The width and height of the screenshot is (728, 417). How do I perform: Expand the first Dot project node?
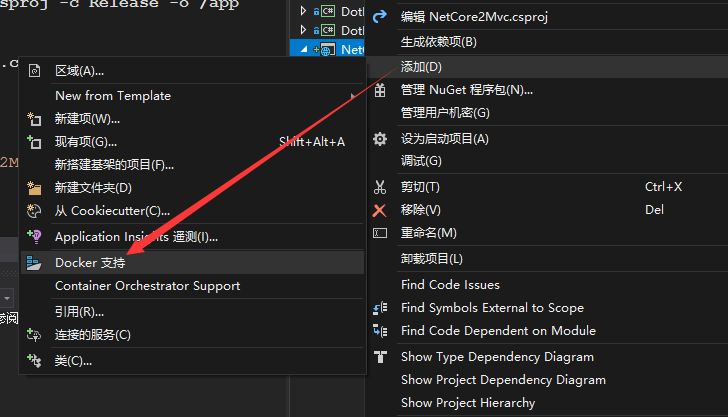tap(303, 11)
